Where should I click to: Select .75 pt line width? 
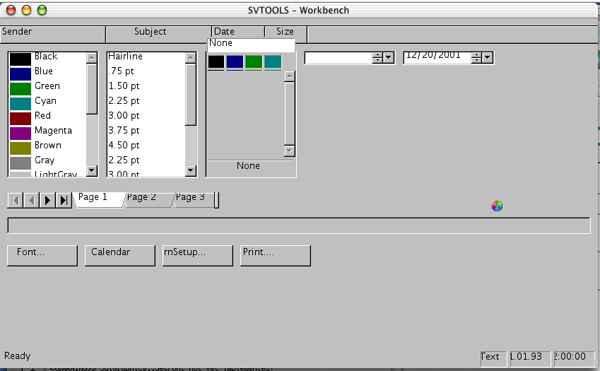(x=146, y=72)
